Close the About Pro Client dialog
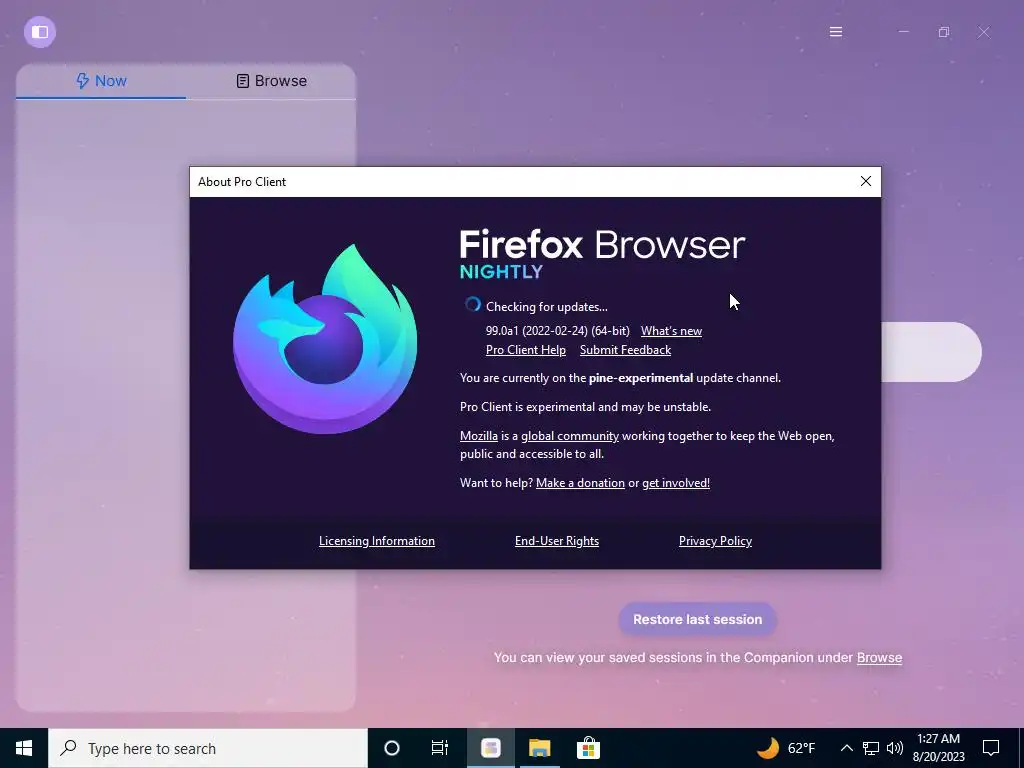This screenshot has width=1024, height=768. pos(865,182)
